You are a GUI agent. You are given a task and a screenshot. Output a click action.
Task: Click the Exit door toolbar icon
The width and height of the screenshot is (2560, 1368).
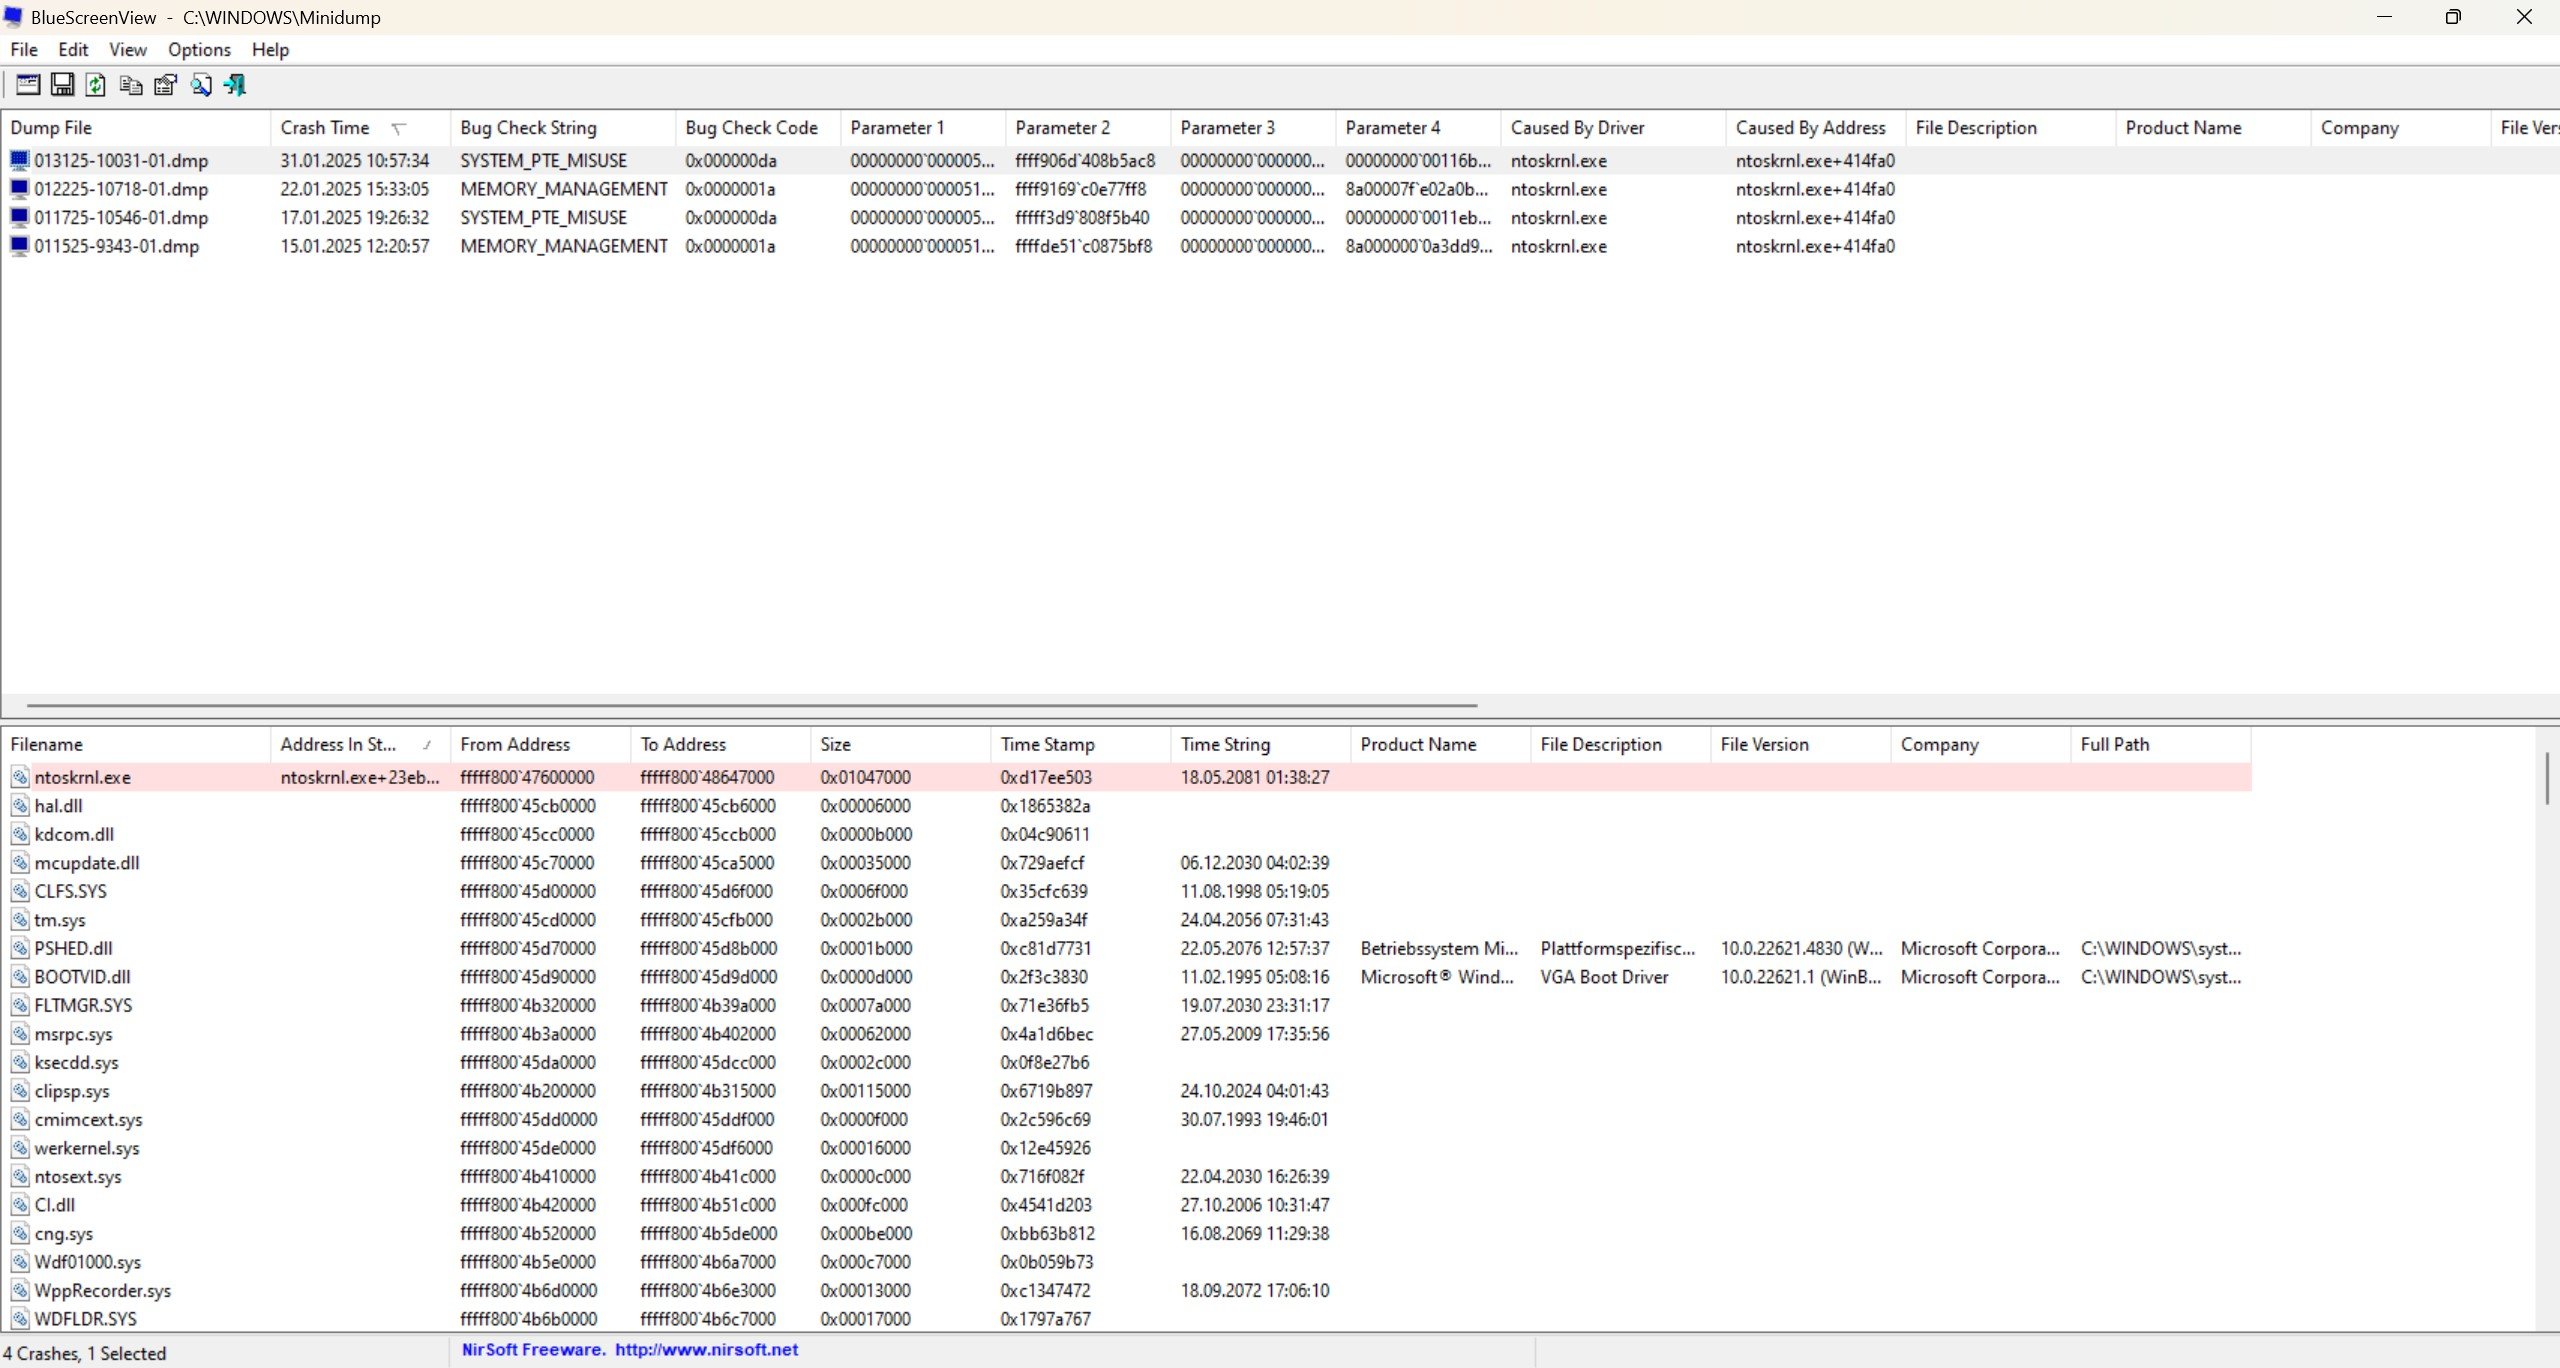(x=235, y=85)
